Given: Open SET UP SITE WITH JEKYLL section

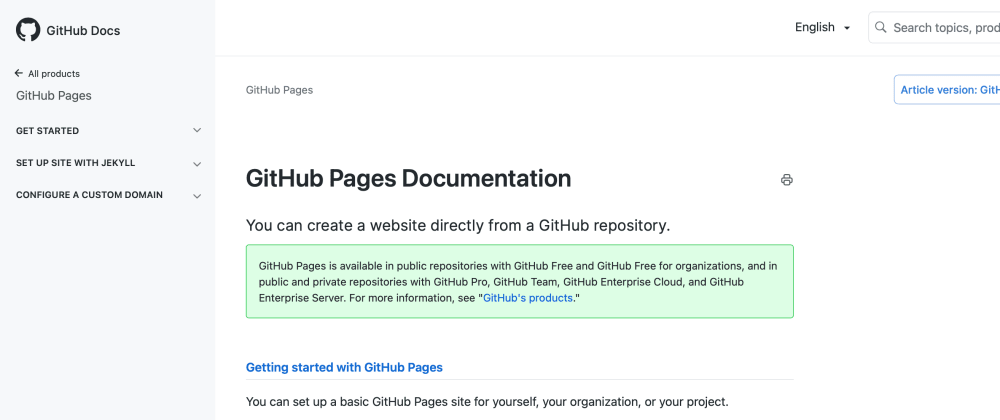Looking at the screenshot, I should coord(75,163).
